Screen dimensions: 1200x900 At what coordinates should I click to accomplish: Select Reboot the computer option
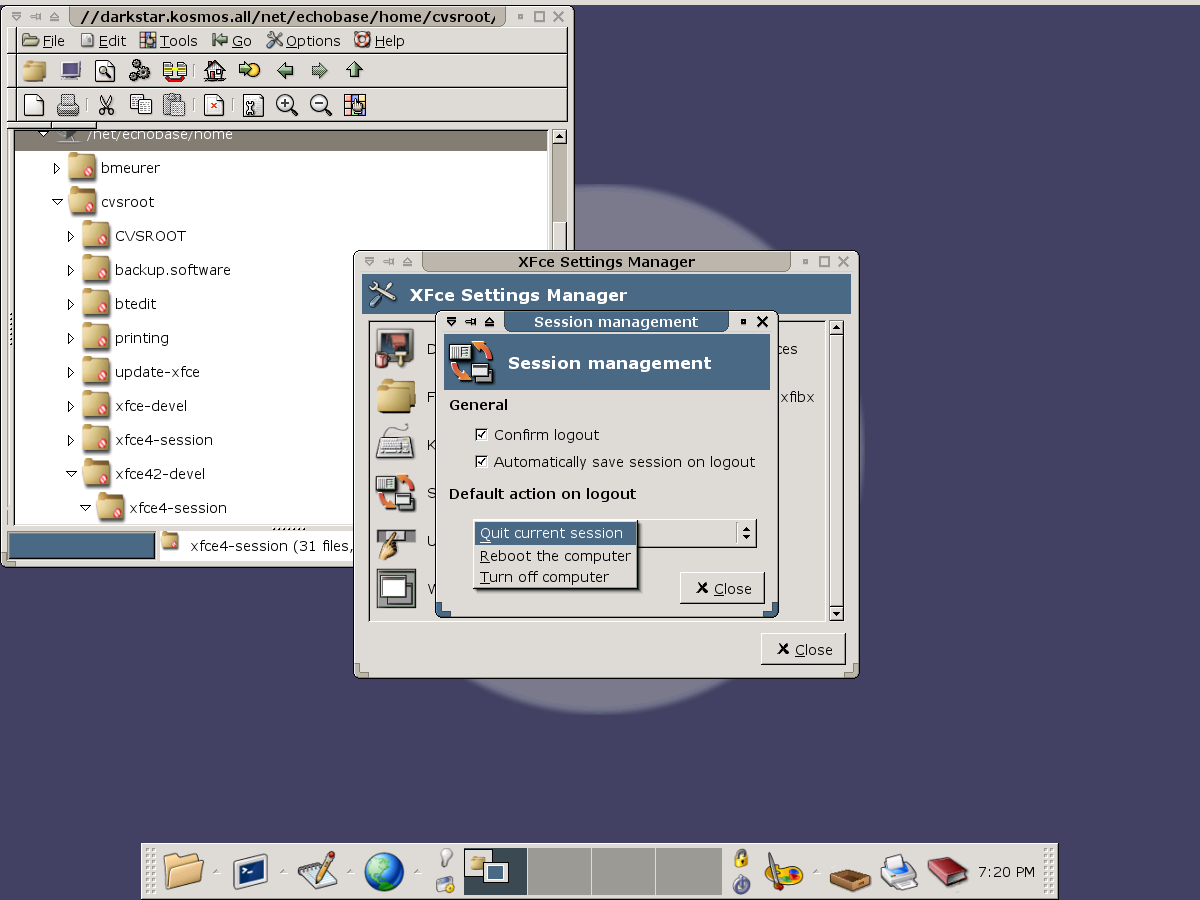pyautogui.click(x=555, y=556)
